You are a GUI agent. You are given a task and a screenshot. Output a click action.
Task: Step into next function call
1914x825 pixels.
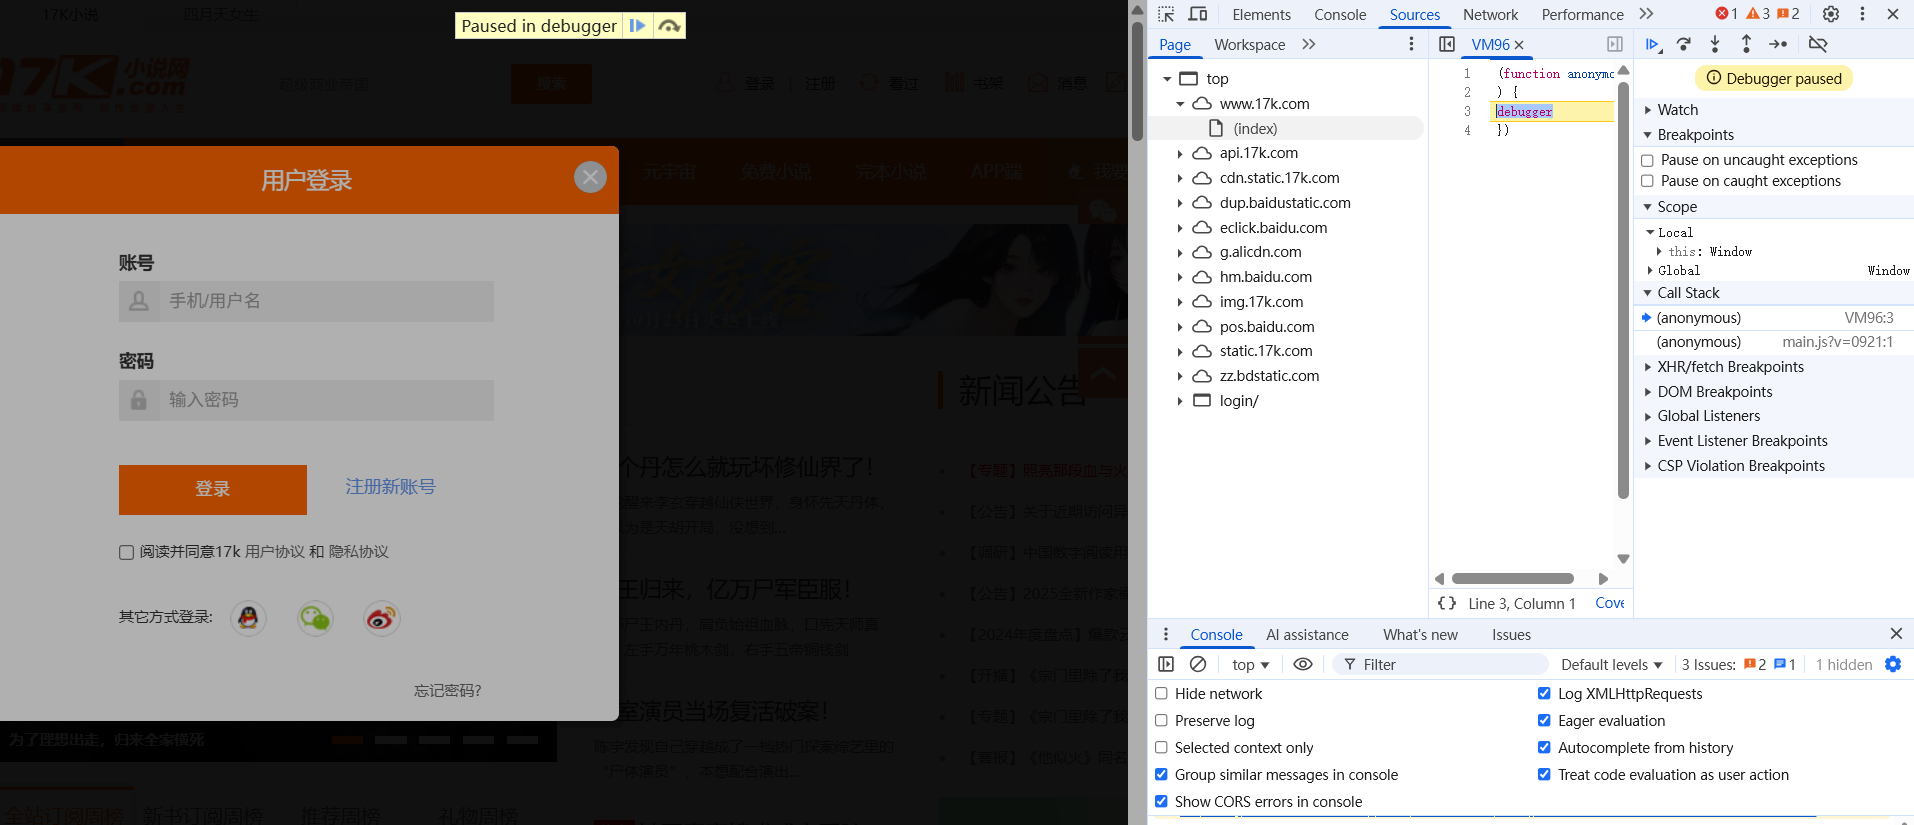[x=1715, y=44]
